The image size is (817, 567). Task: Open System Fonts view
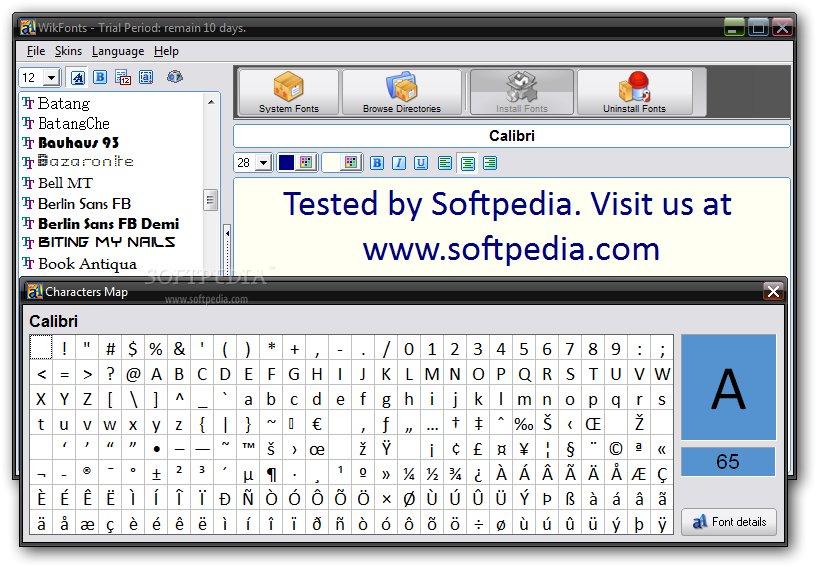[x=289, y=92]
